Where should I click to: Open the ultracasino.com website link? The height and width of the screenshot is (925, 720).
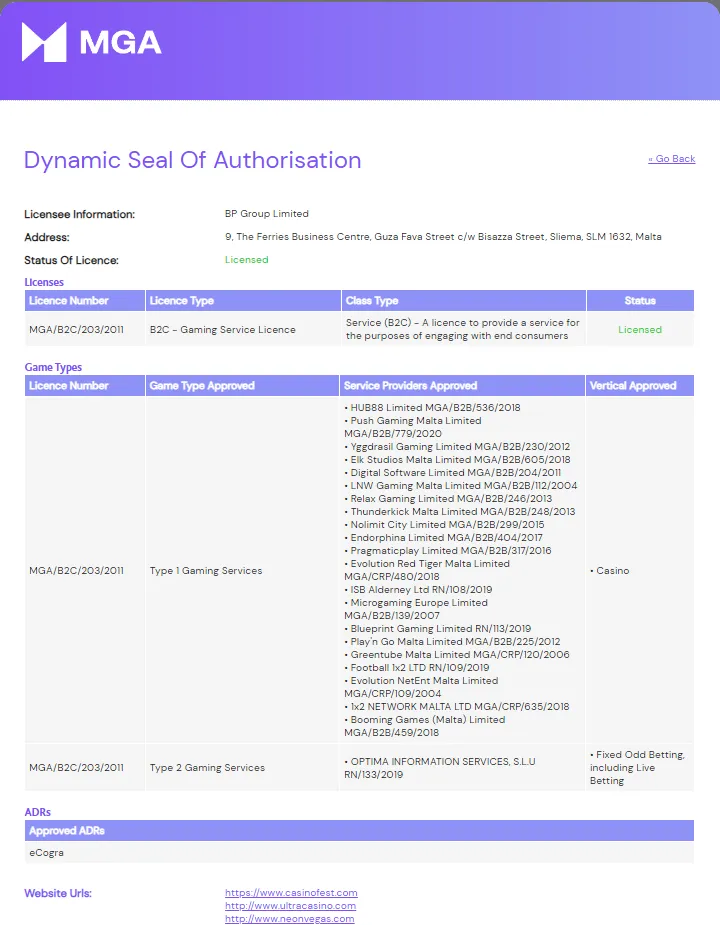point(290,906)
